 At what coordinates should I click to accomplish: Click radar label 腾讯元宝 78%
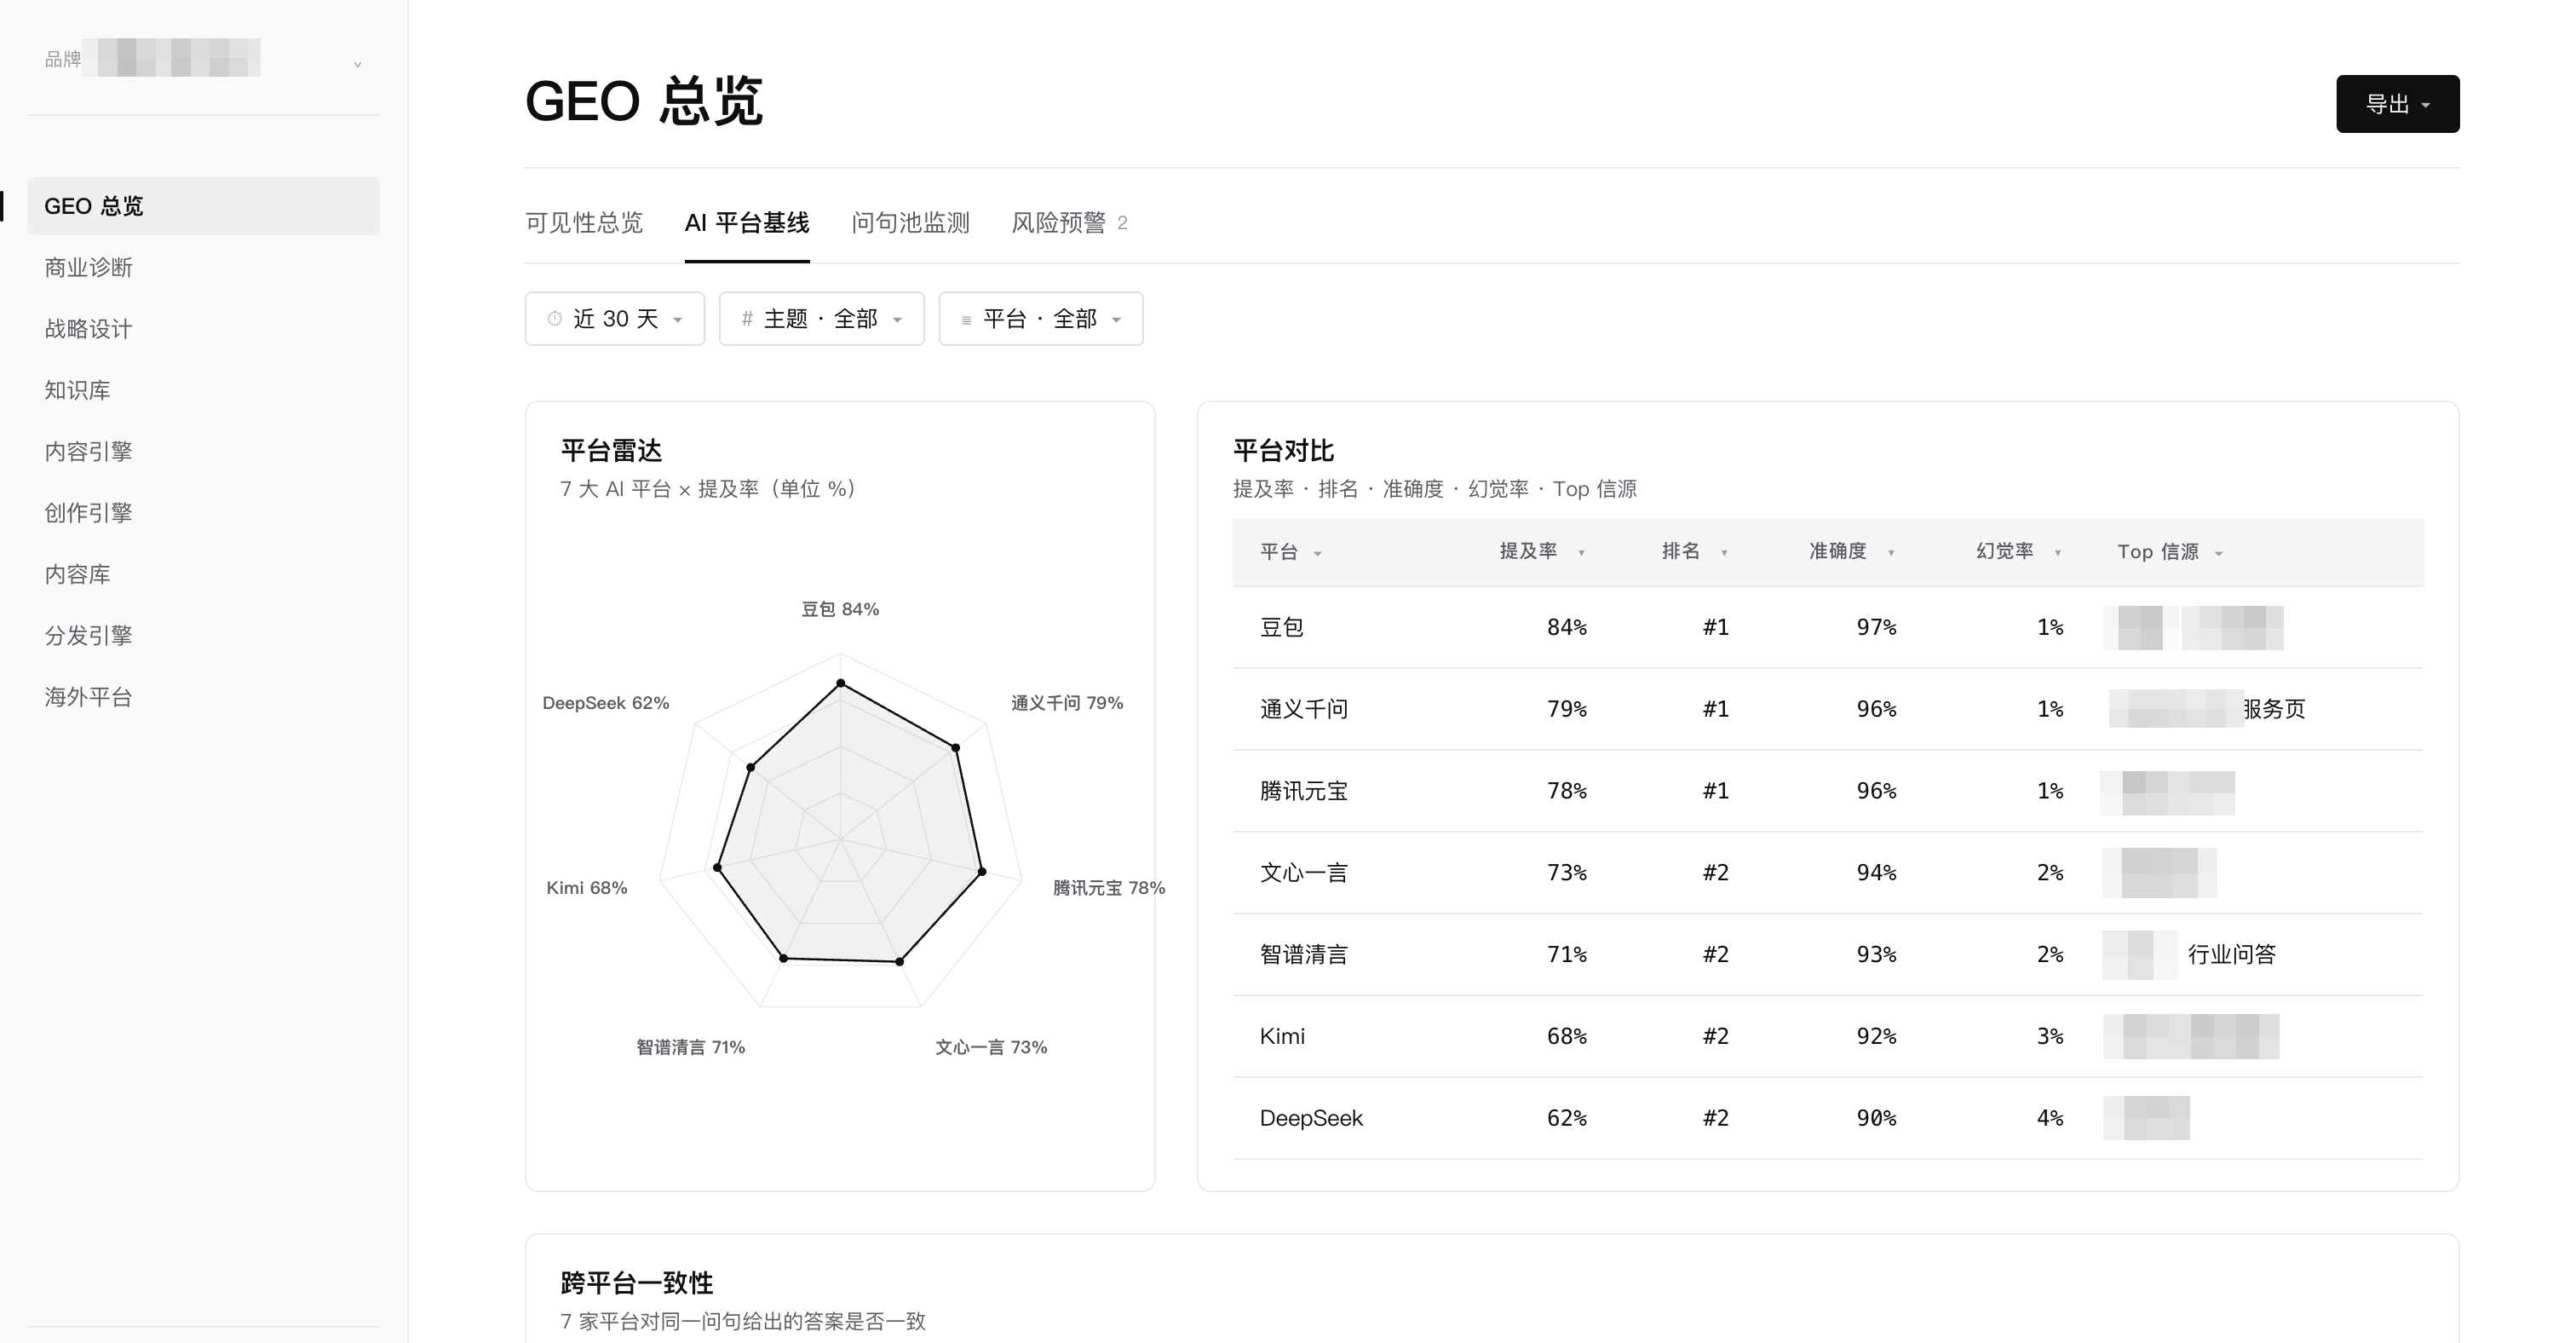tap(1109, 888)
